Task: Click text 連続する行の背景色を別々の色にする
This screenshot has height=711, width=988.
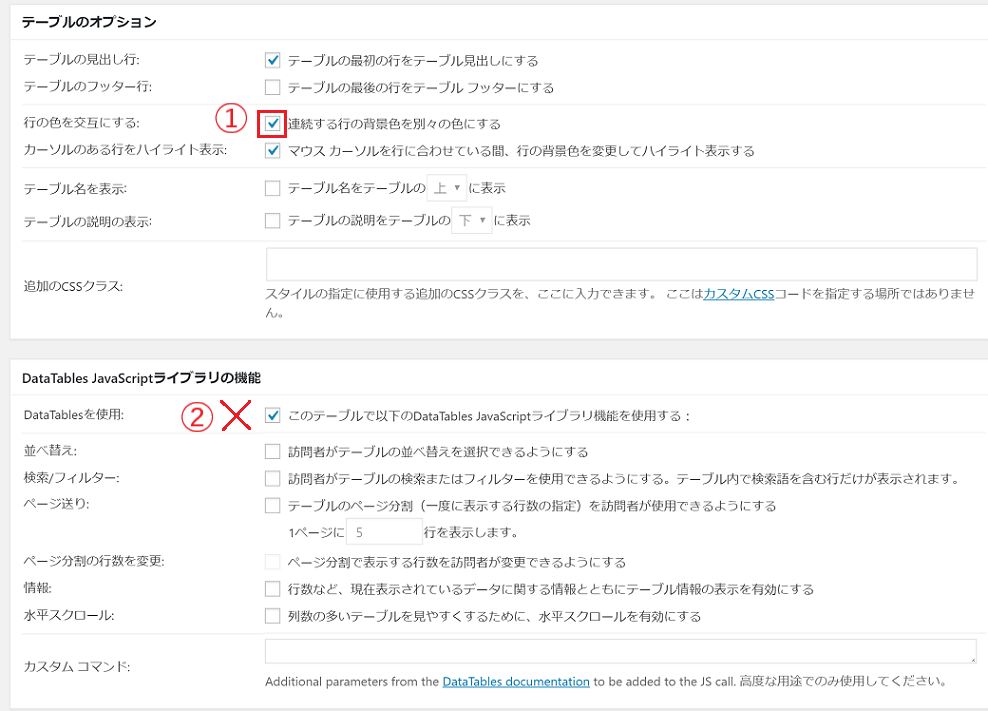Action: tap(394, 124)
